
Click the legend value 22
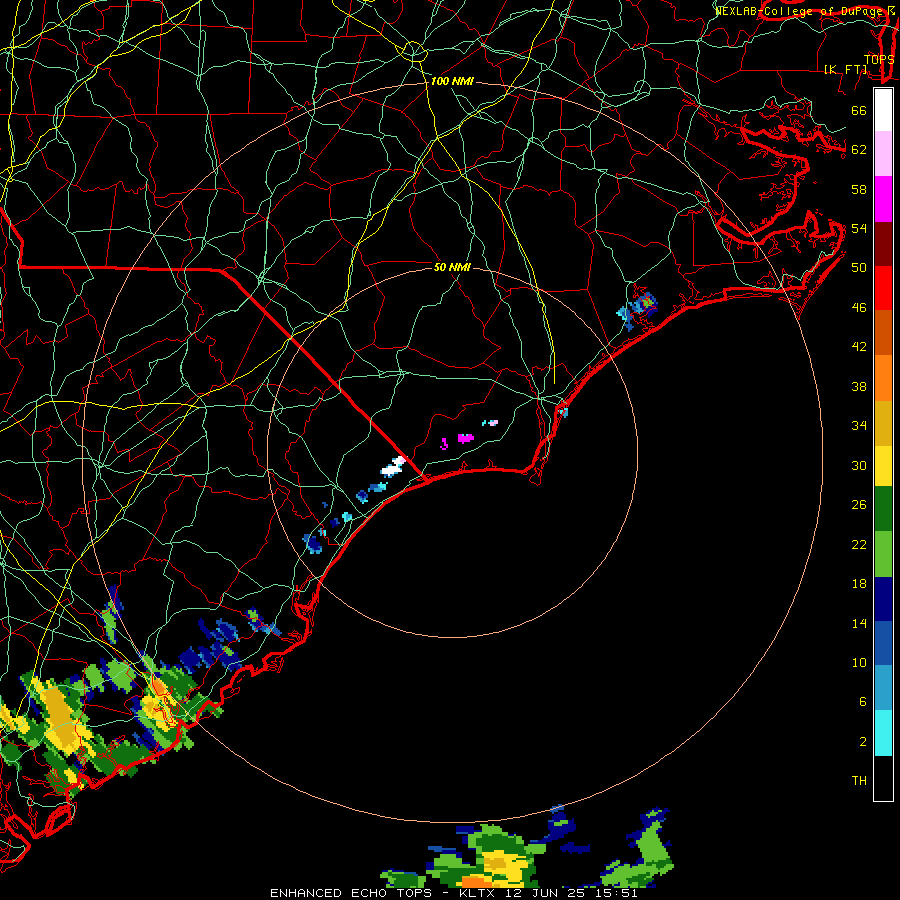(859, 544)
